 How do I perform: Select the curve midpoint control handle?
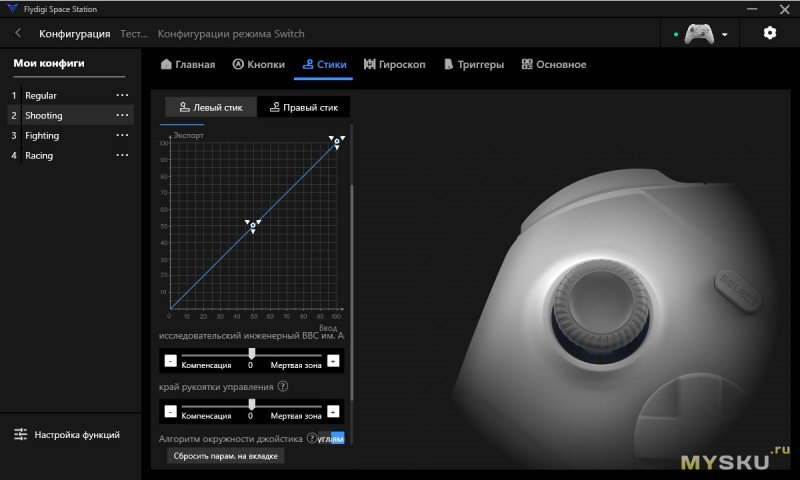(253, 225)
